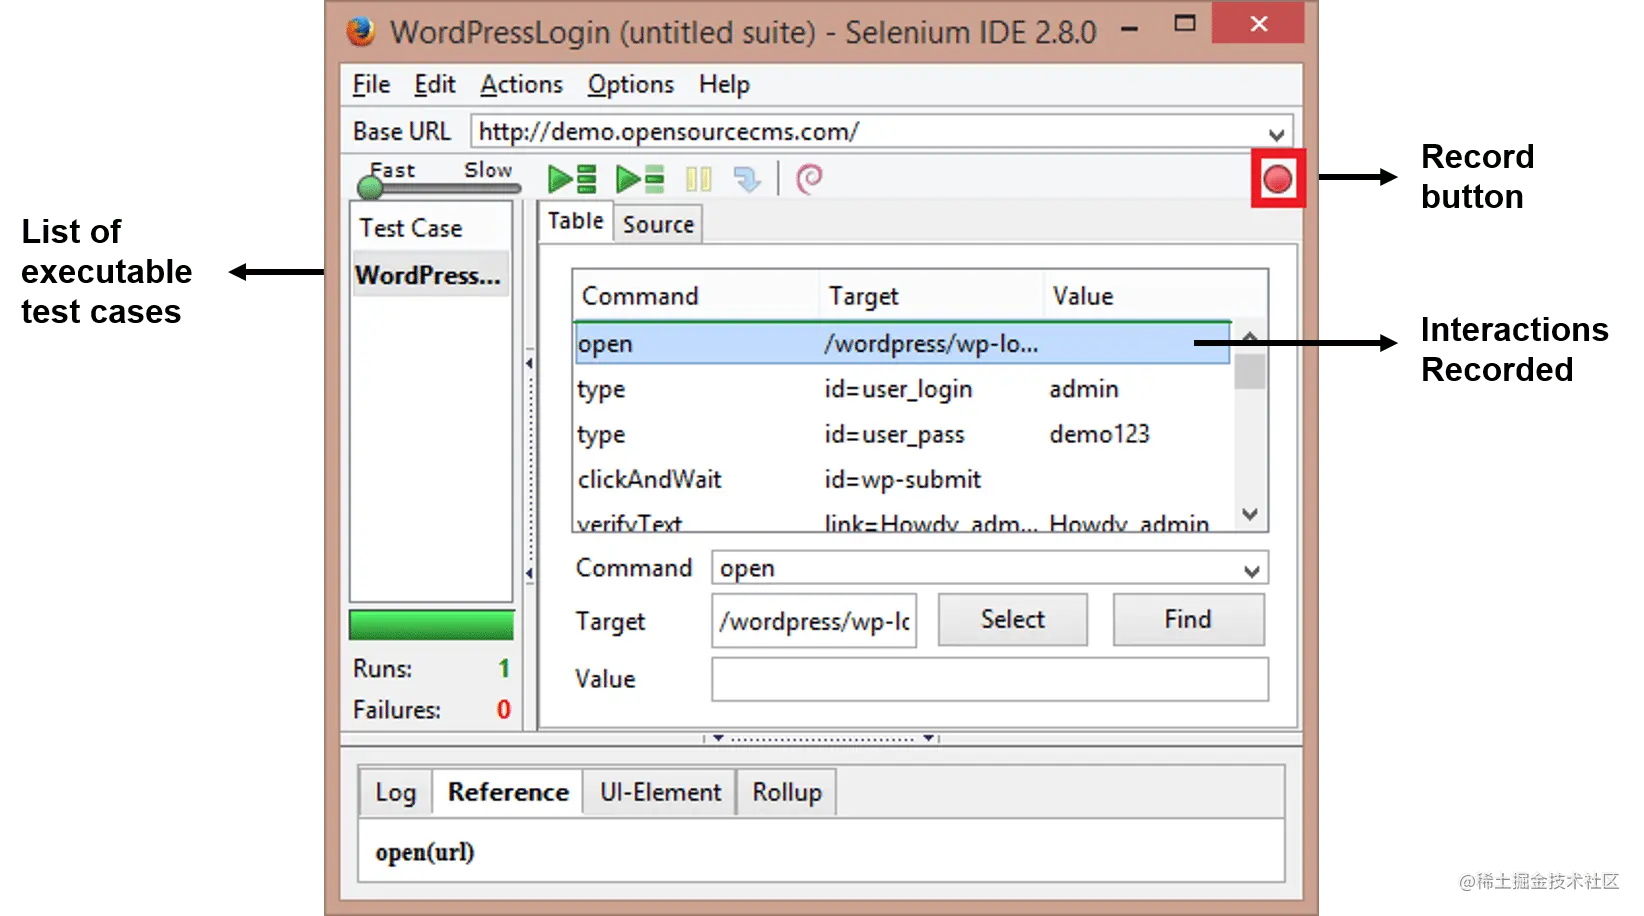
Task: Click the Target input field
Action: pos(814,621)
